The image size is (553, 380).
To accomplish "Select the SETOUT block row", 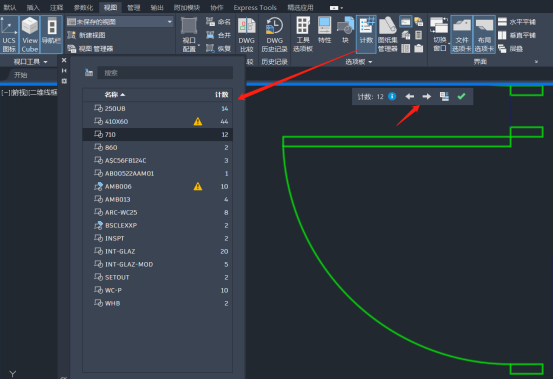I will point(157,277).
